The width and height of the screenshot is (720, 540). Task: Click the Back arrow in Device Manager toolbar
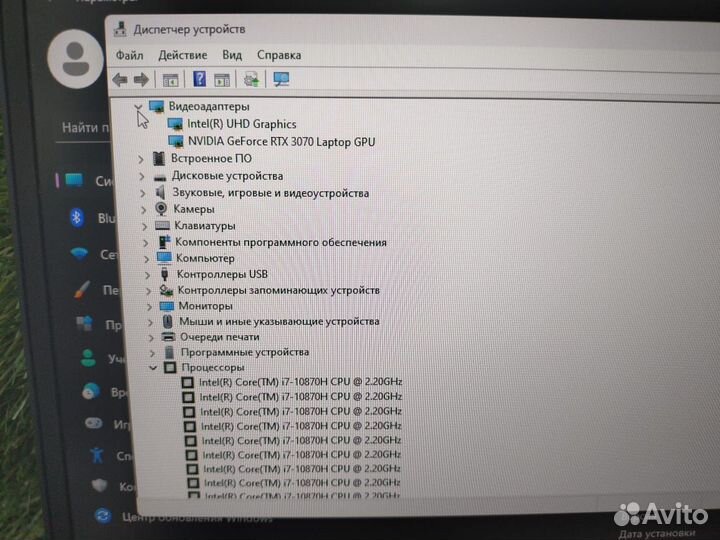[120, 79]
